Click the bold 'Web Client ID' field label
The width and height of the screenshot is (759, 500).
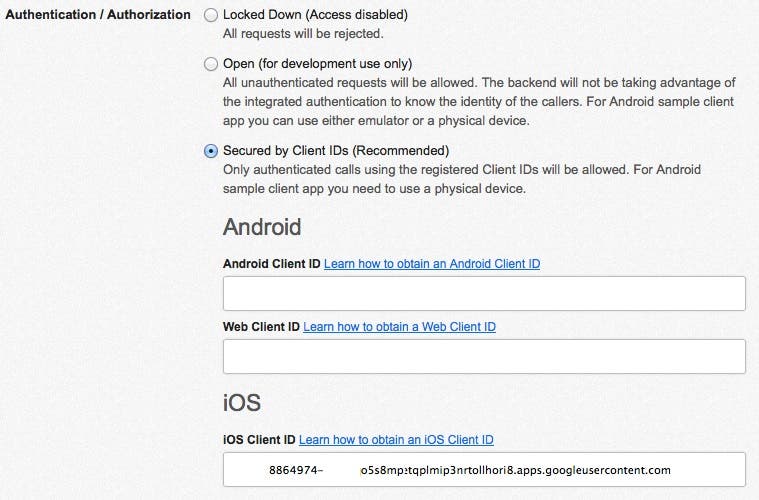pyautogui.click(x=261, y=327)
